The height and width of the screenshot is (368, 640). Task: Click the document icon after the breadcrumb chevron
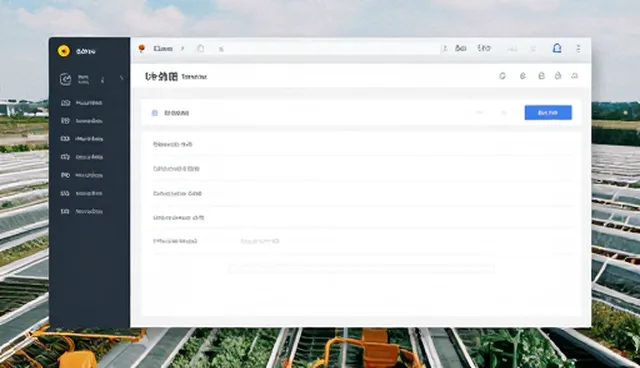(x=200, y=49)
